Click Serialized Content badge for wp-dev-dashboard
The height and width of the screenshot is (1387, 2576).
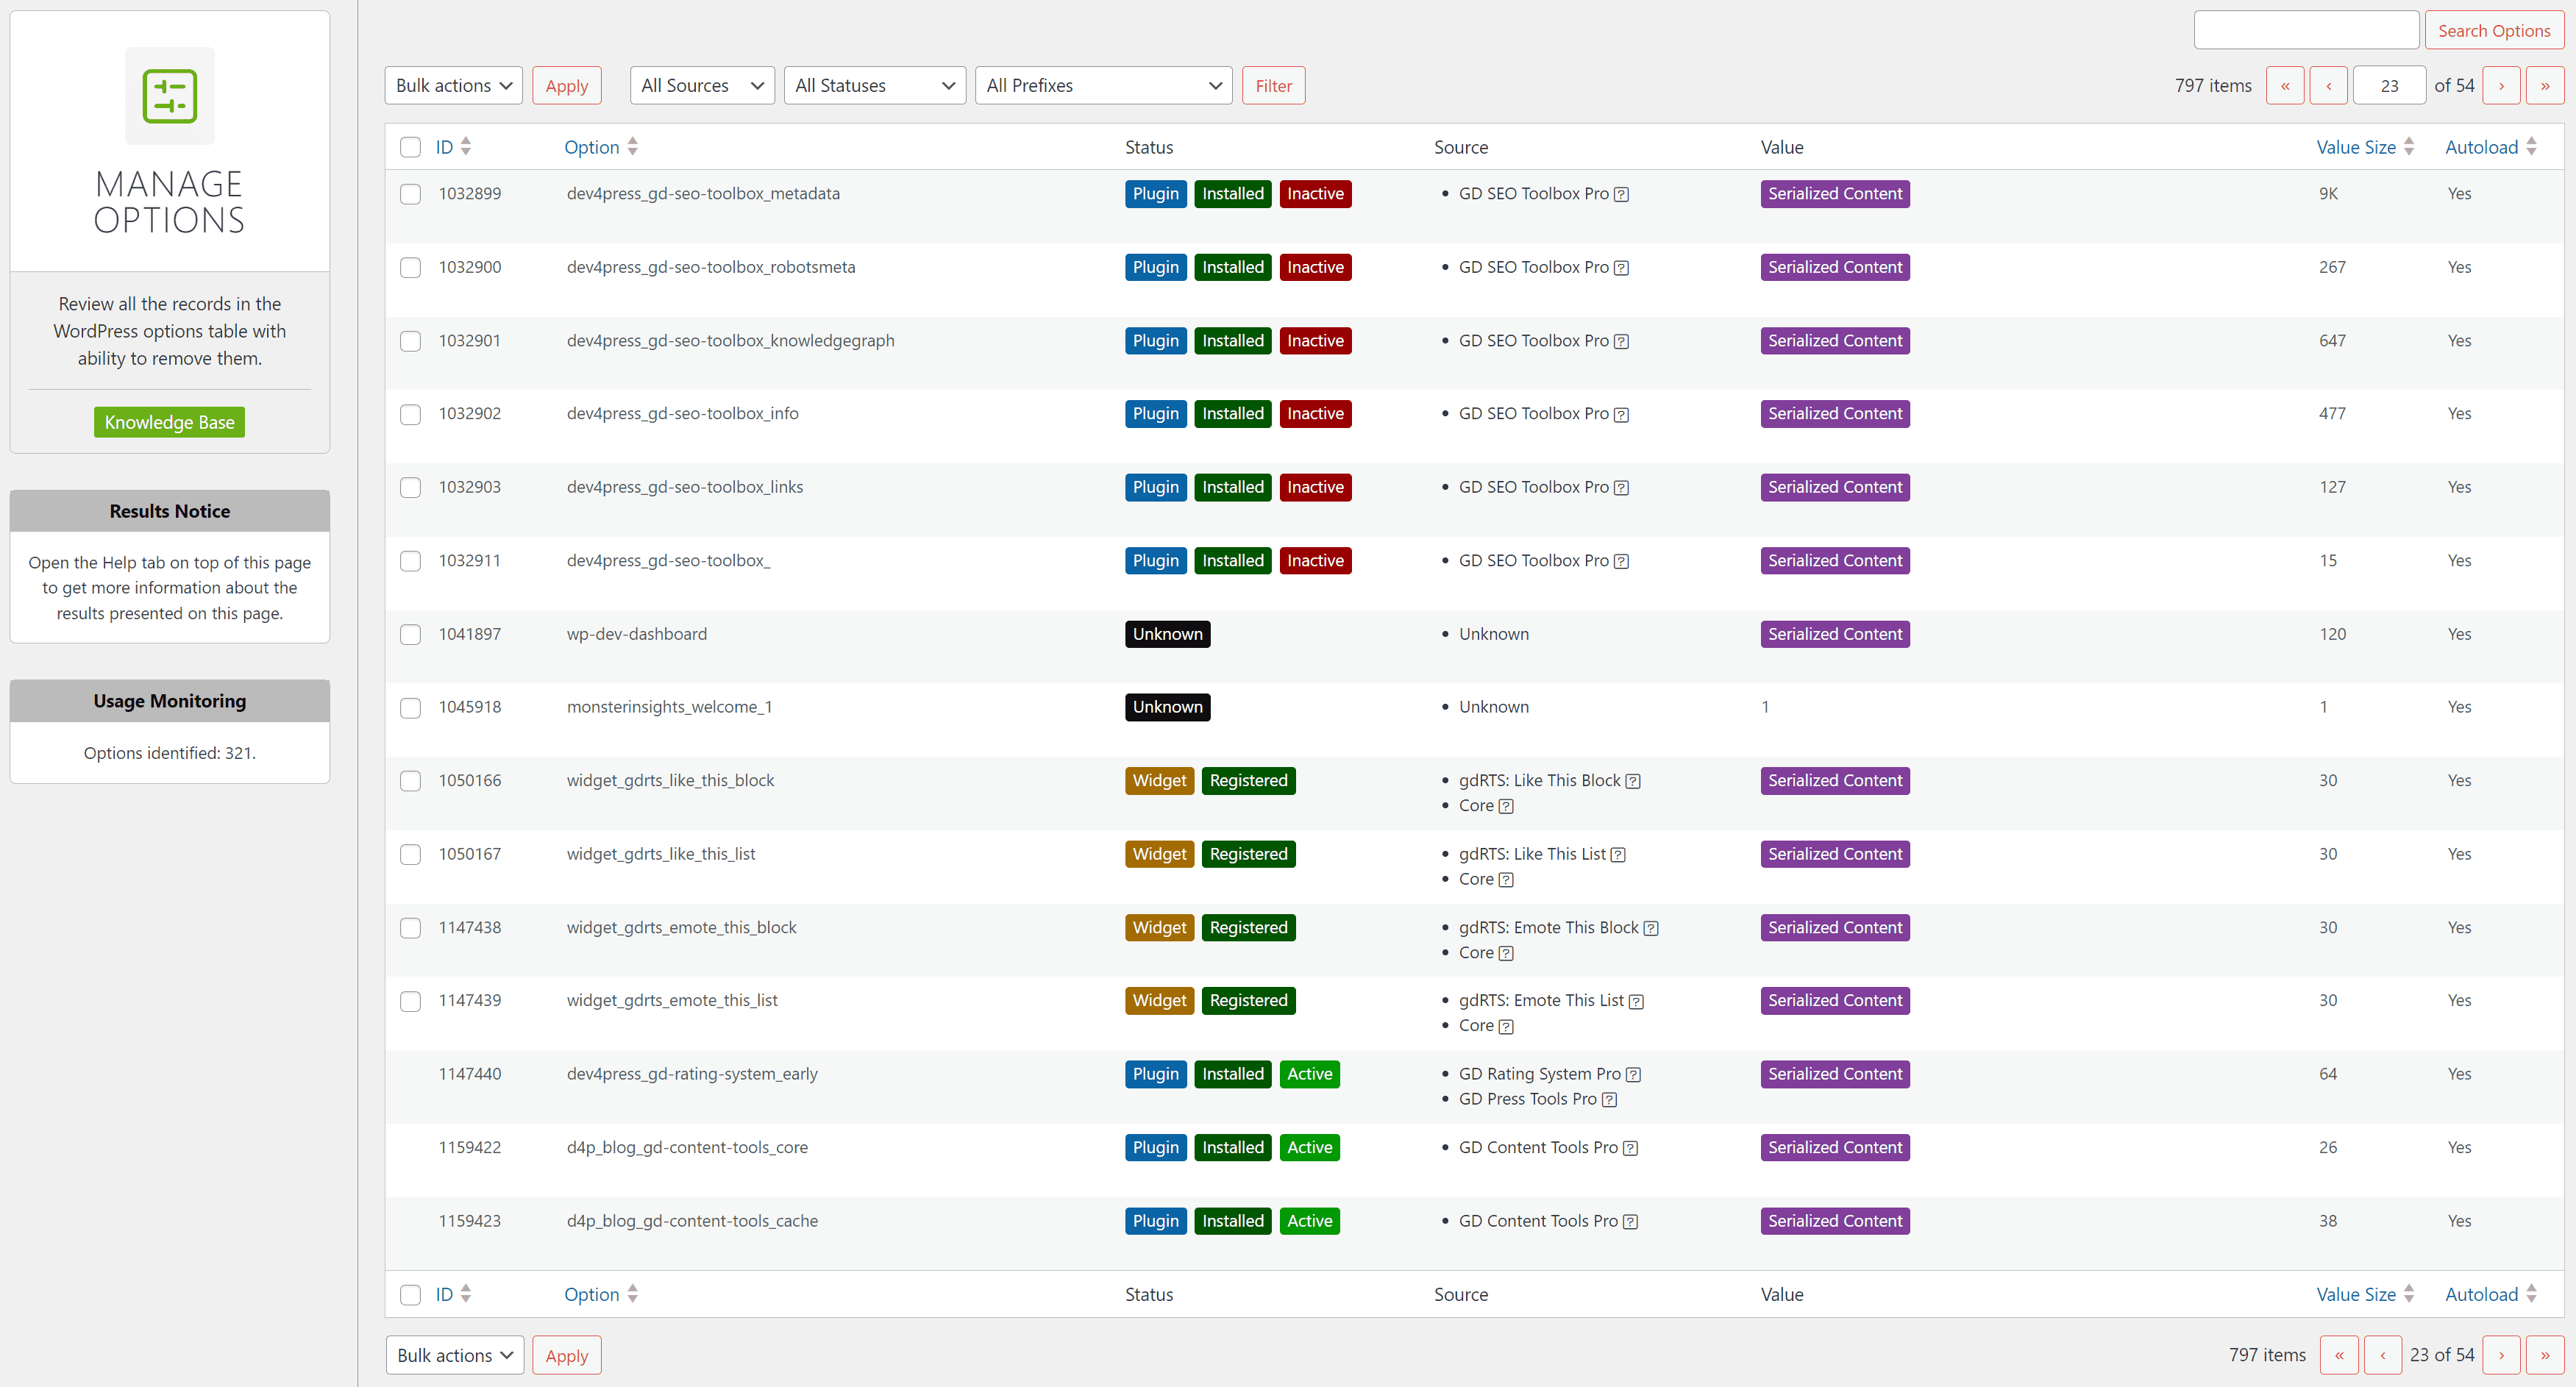[x=1835, y=635]
